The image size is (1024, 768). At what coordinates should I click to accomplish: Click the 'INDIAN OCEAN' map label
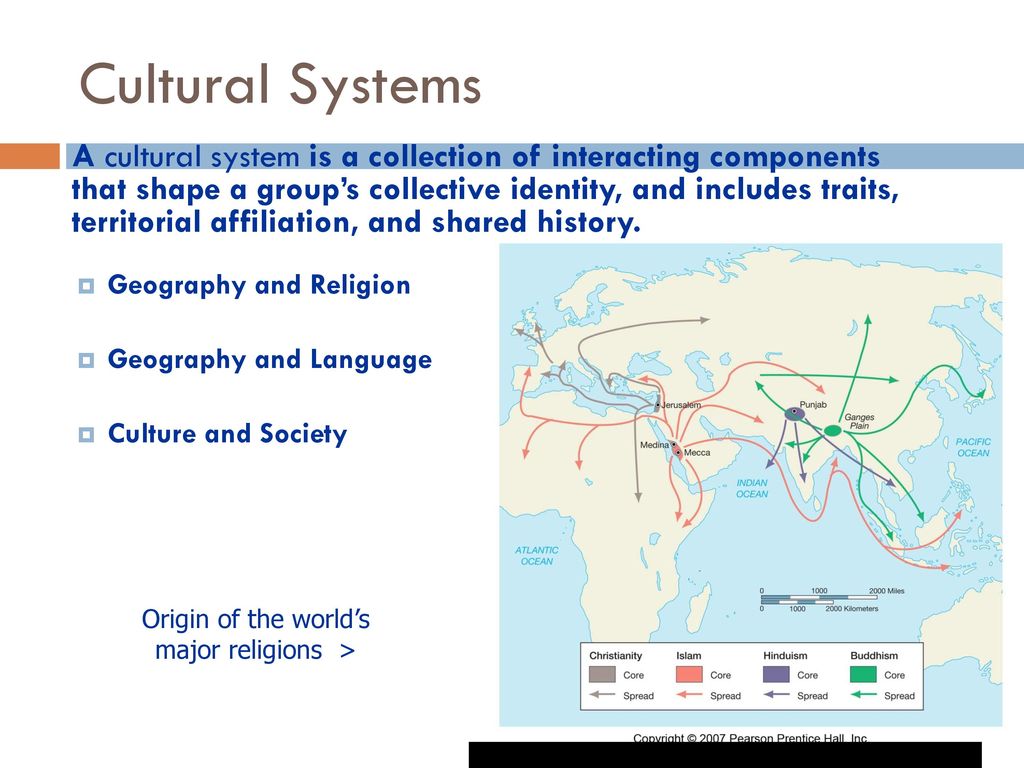(752, 488)
